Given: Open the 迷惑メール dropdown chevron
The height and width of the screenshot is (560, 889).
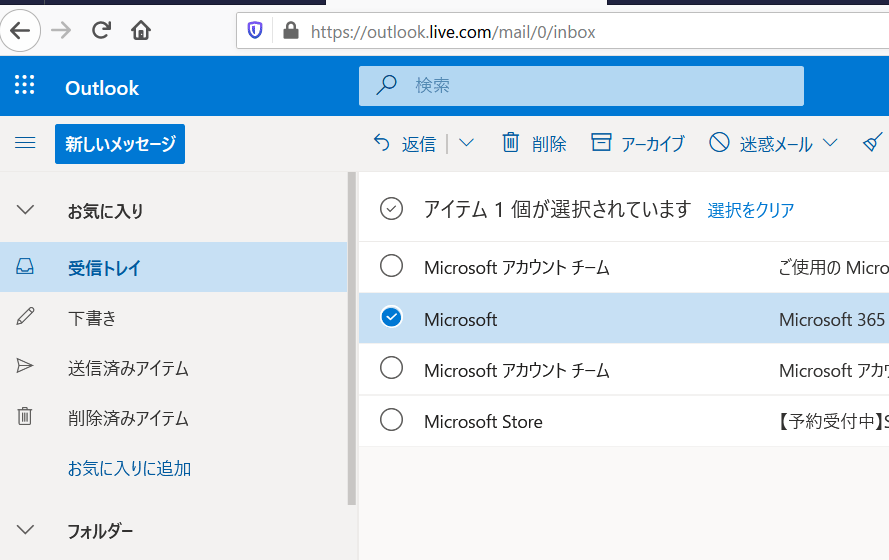Looking at the screenshot, I should pyautogui.click(x=829, y=142).
